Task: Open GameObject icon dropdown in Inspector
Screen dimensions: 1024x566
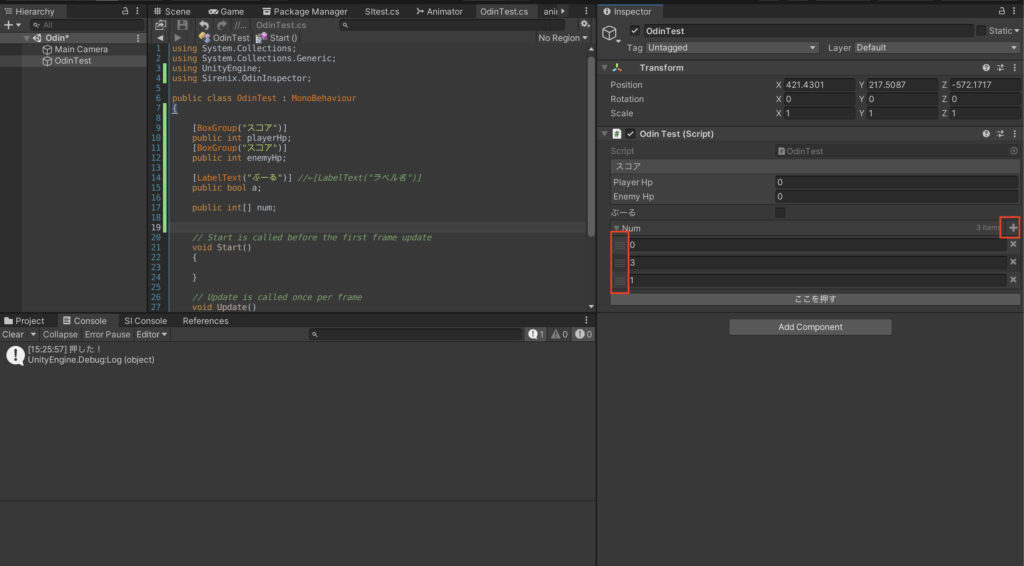Action: point(611,35)
